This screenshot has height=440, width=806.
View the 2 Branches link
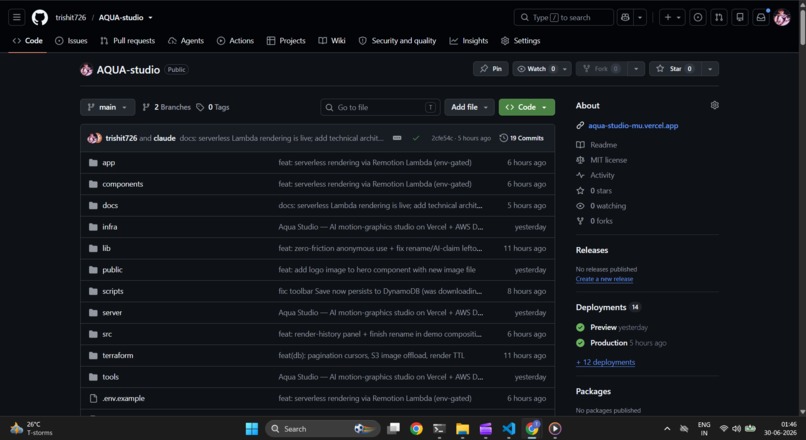point(167,107)
